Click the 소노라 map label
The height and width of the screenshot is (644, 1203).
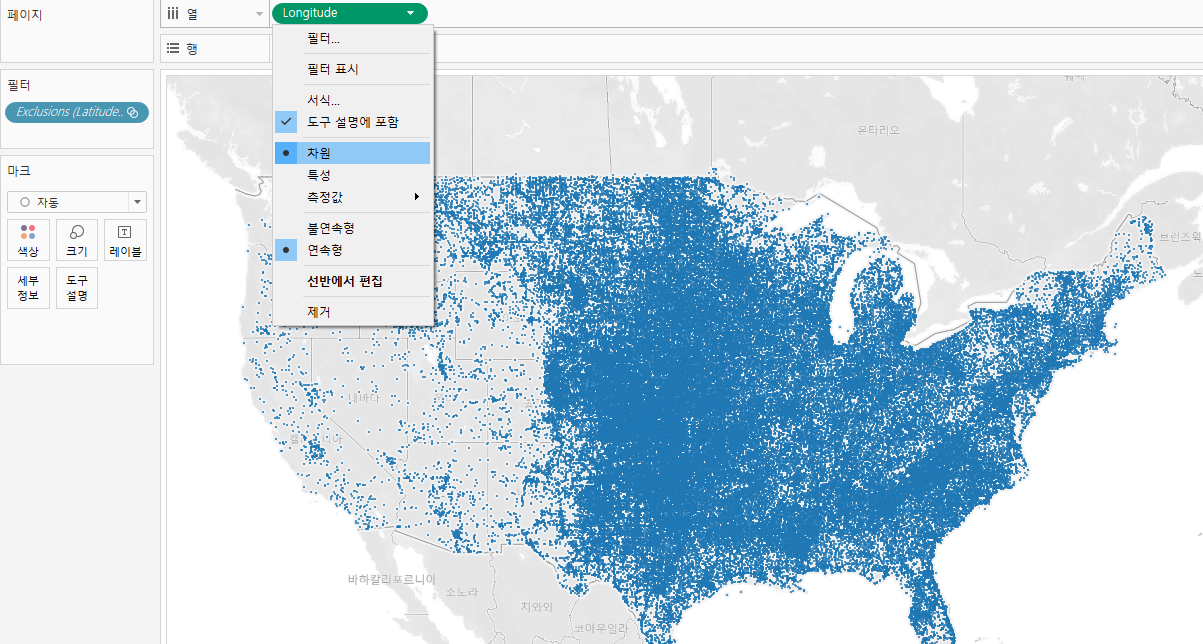coord(462,592)
